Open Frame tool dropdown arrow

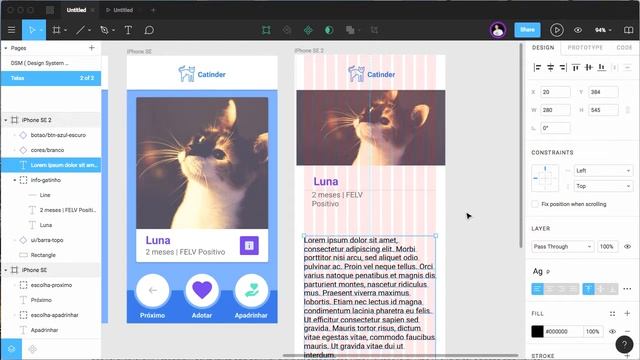point(65,30)
